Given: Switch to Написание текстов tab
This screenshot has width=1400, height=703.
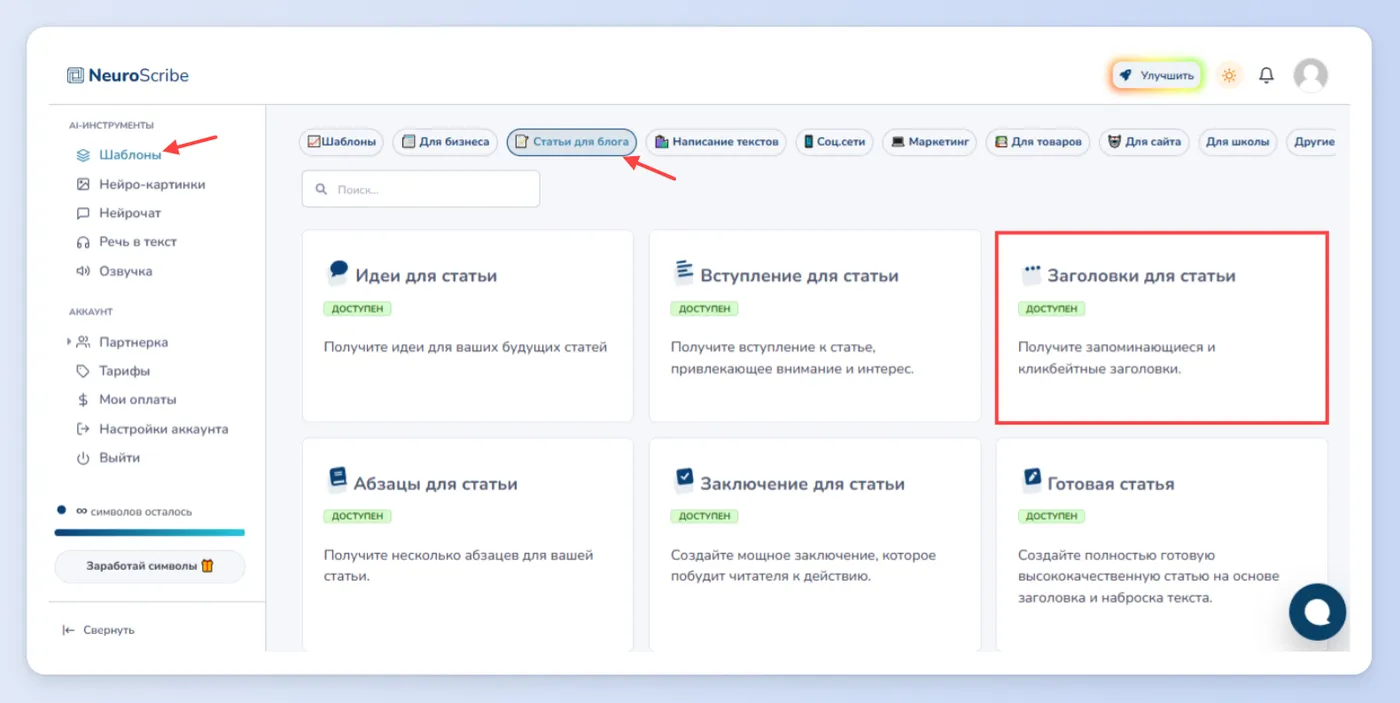Looking at the screenshot, I should click(x=717, y=142).
